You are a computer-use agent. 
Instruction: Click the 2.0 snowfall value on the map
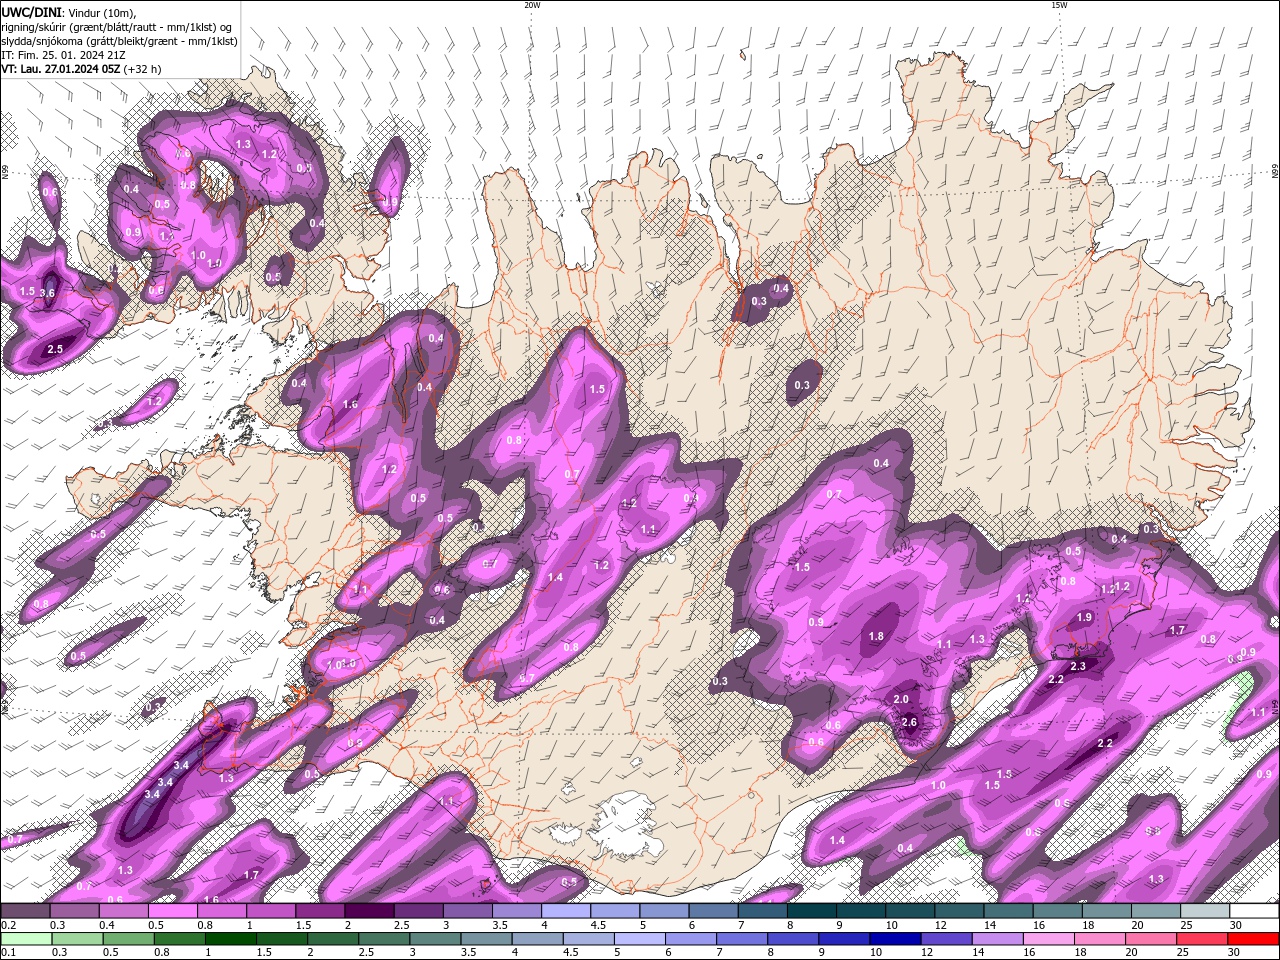tap(901, 699)
